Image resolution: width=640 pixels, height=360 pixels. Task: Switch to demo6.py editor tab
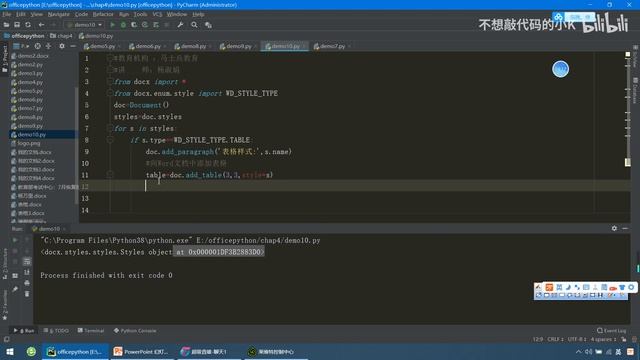147,46
